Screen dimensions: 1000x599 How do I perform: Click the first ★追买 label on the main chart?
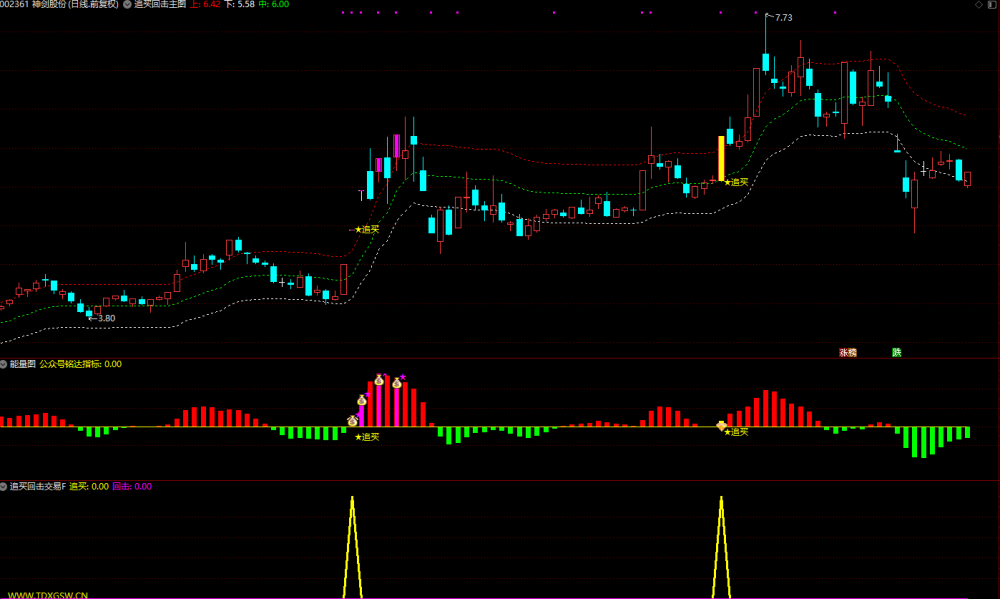(x=367, y=230)
